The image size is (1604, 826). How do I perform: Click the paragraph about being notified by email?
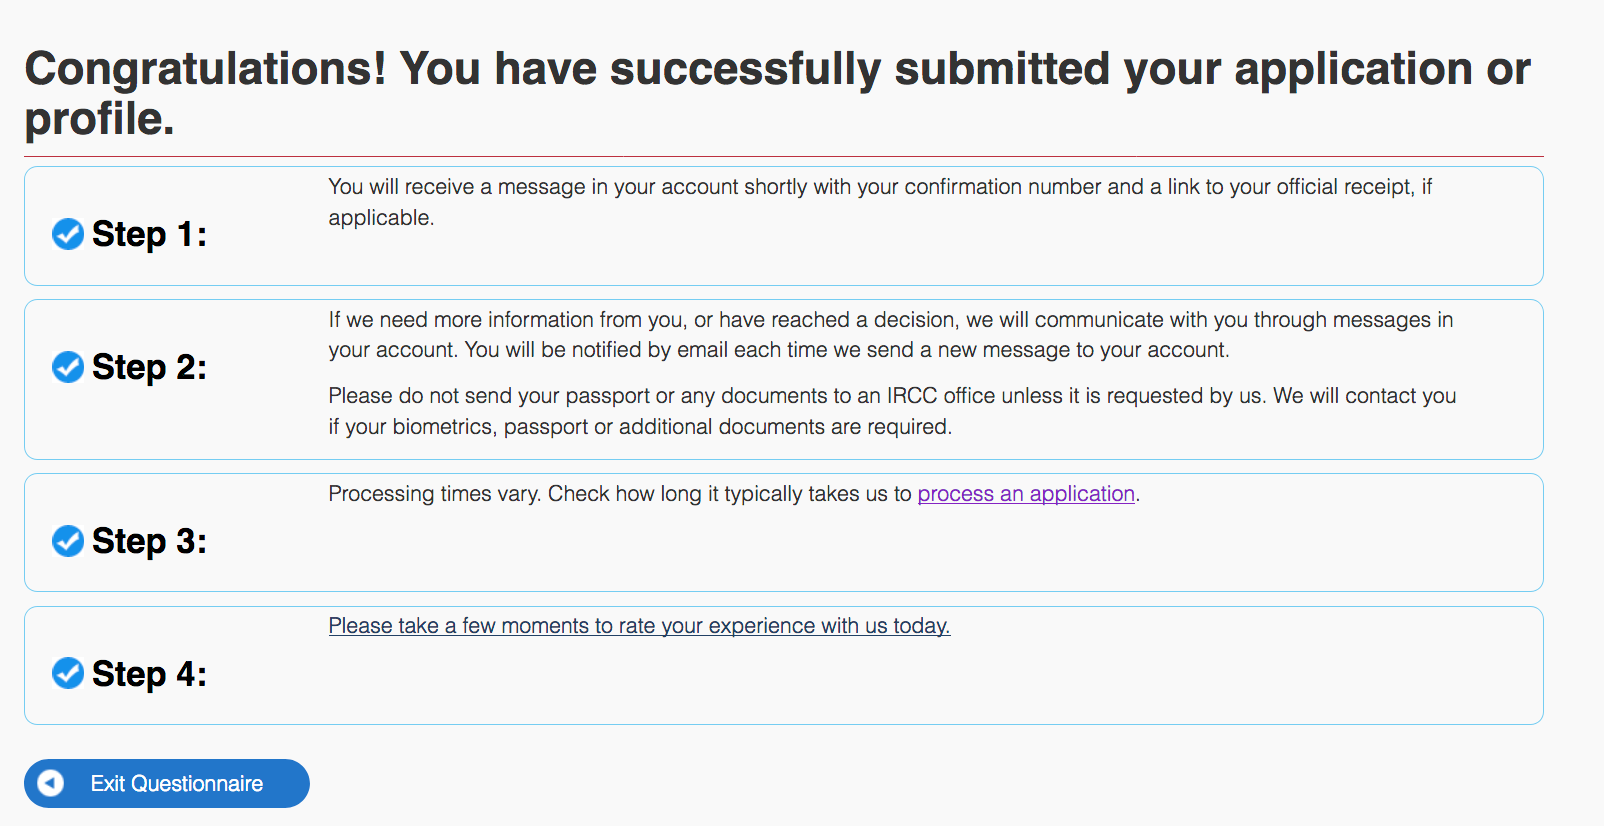tap(891, 335)
